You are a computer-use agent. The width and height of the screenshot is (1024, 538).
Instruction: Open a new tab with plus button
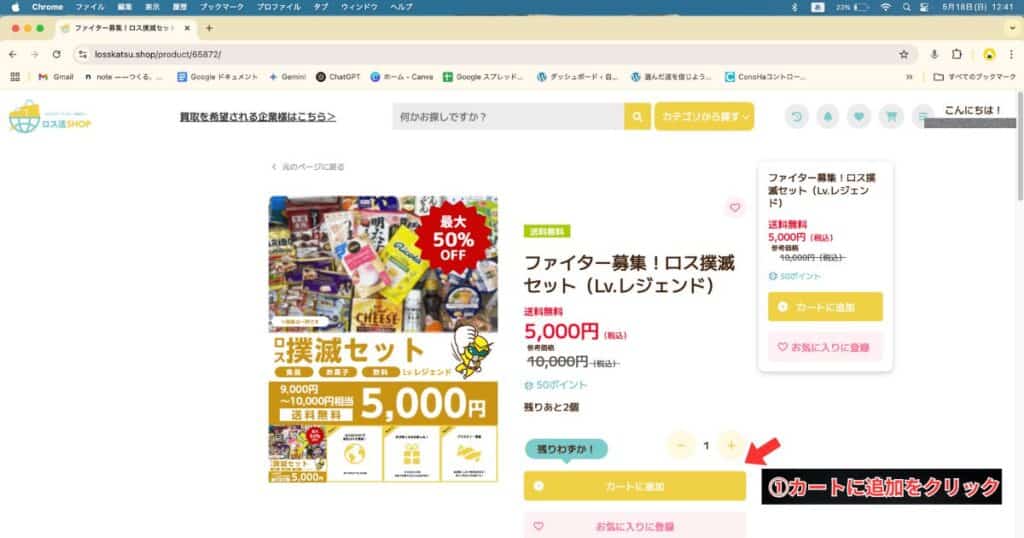pyautogui.click(x=209, y=28)
